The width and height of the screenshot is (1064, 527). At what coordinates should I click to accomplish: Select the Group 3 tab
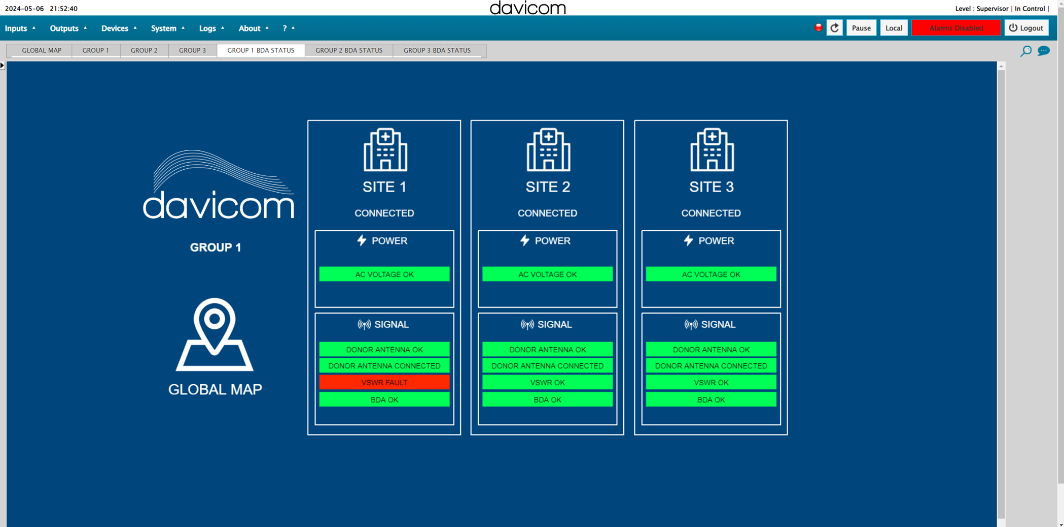[x=192, y=50]
